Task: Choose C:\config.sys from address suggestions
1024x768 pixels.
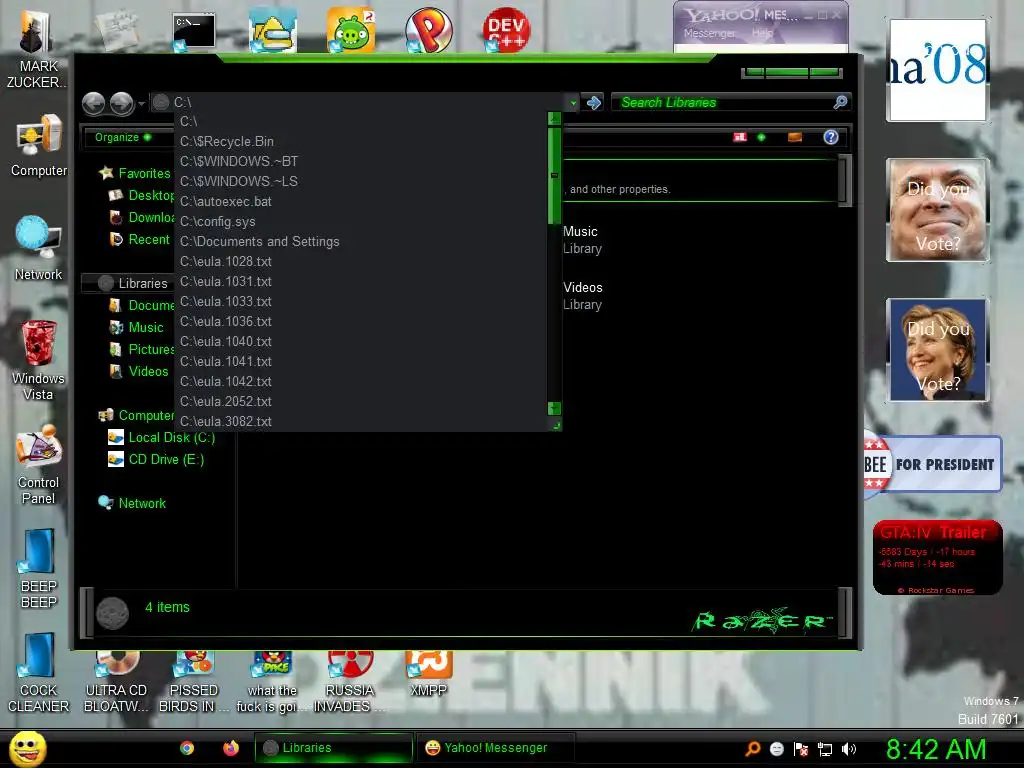Action: coord(362,221)
